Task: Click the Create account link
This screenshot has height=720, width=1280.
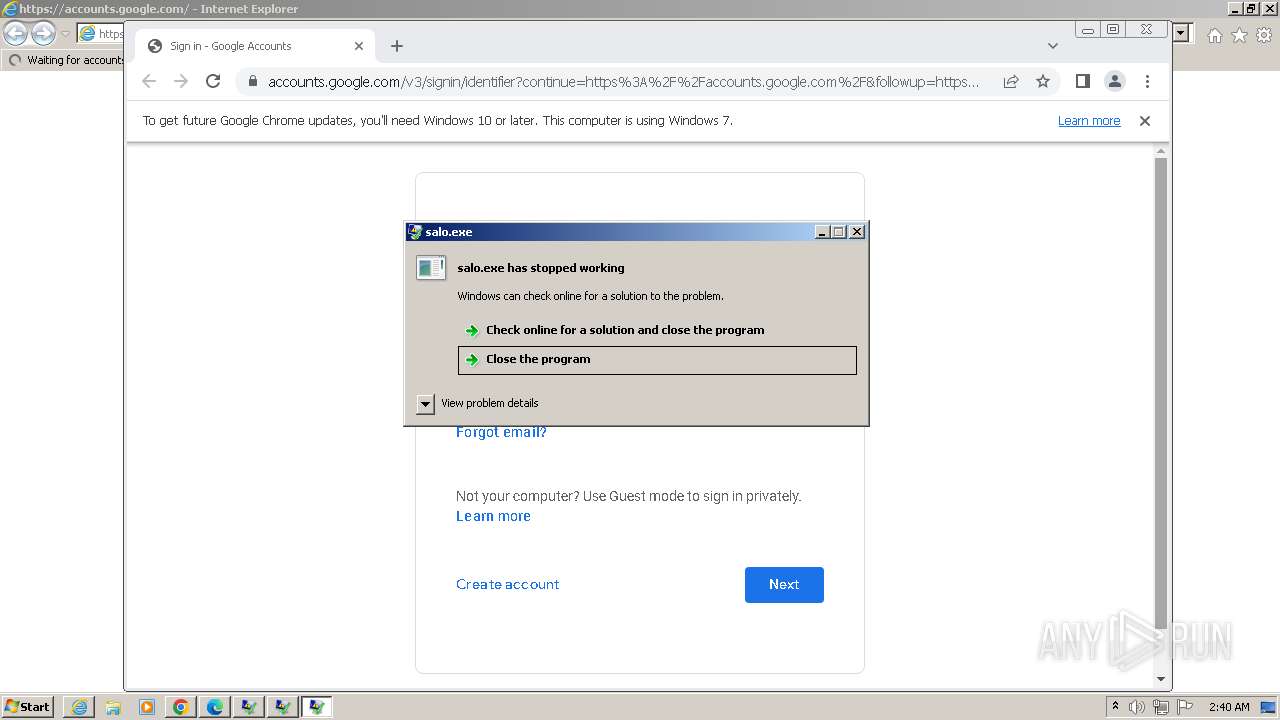Action: 507,584
